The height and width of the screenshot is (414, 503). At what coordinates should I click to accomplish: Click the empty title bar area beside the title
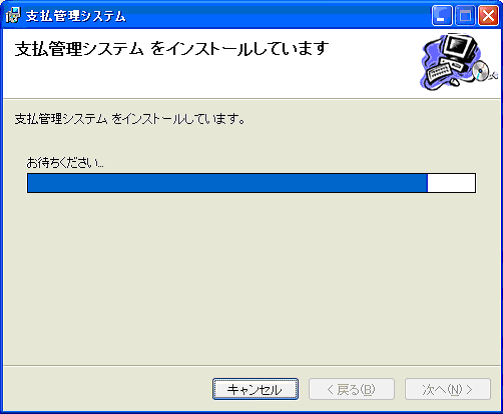(x=277, y=16)
